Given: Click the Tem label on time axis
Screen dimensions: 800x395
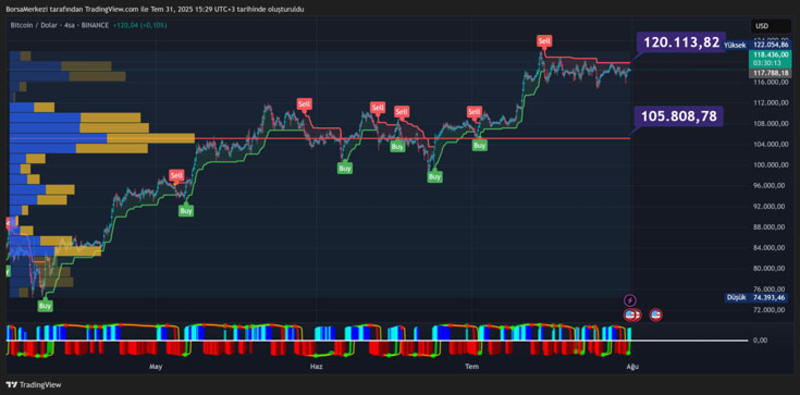Looking at the screenshot, I should point(471,366).
